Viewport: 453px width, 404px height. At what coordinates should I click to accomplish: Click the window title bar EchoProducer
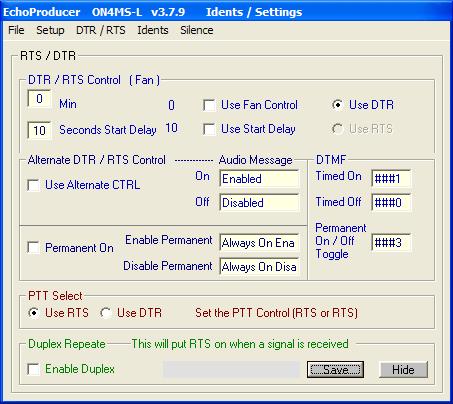[x=226, y=12]
